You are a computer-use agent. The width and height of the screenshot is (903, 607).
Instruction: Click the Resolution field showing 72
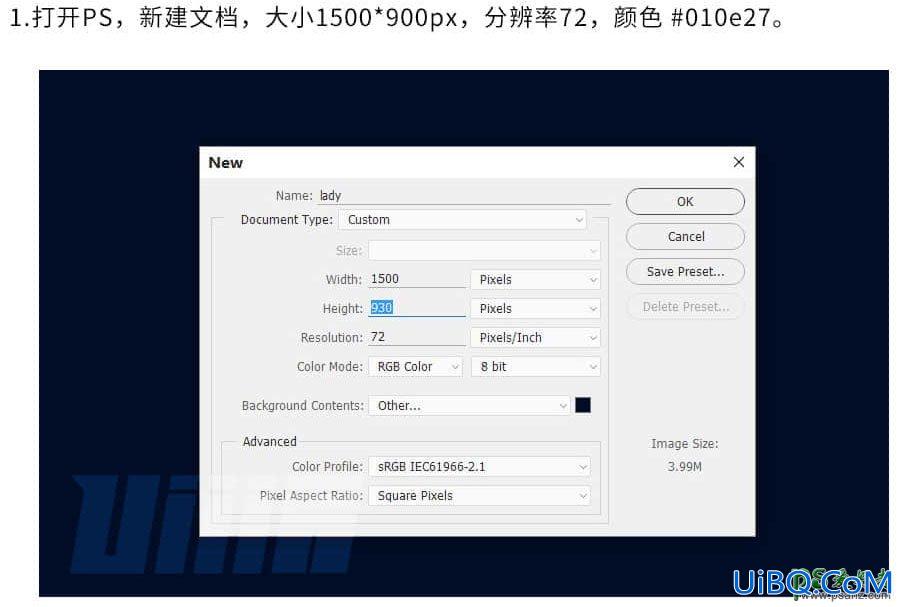pyautogui.click(x=417, y=337)
